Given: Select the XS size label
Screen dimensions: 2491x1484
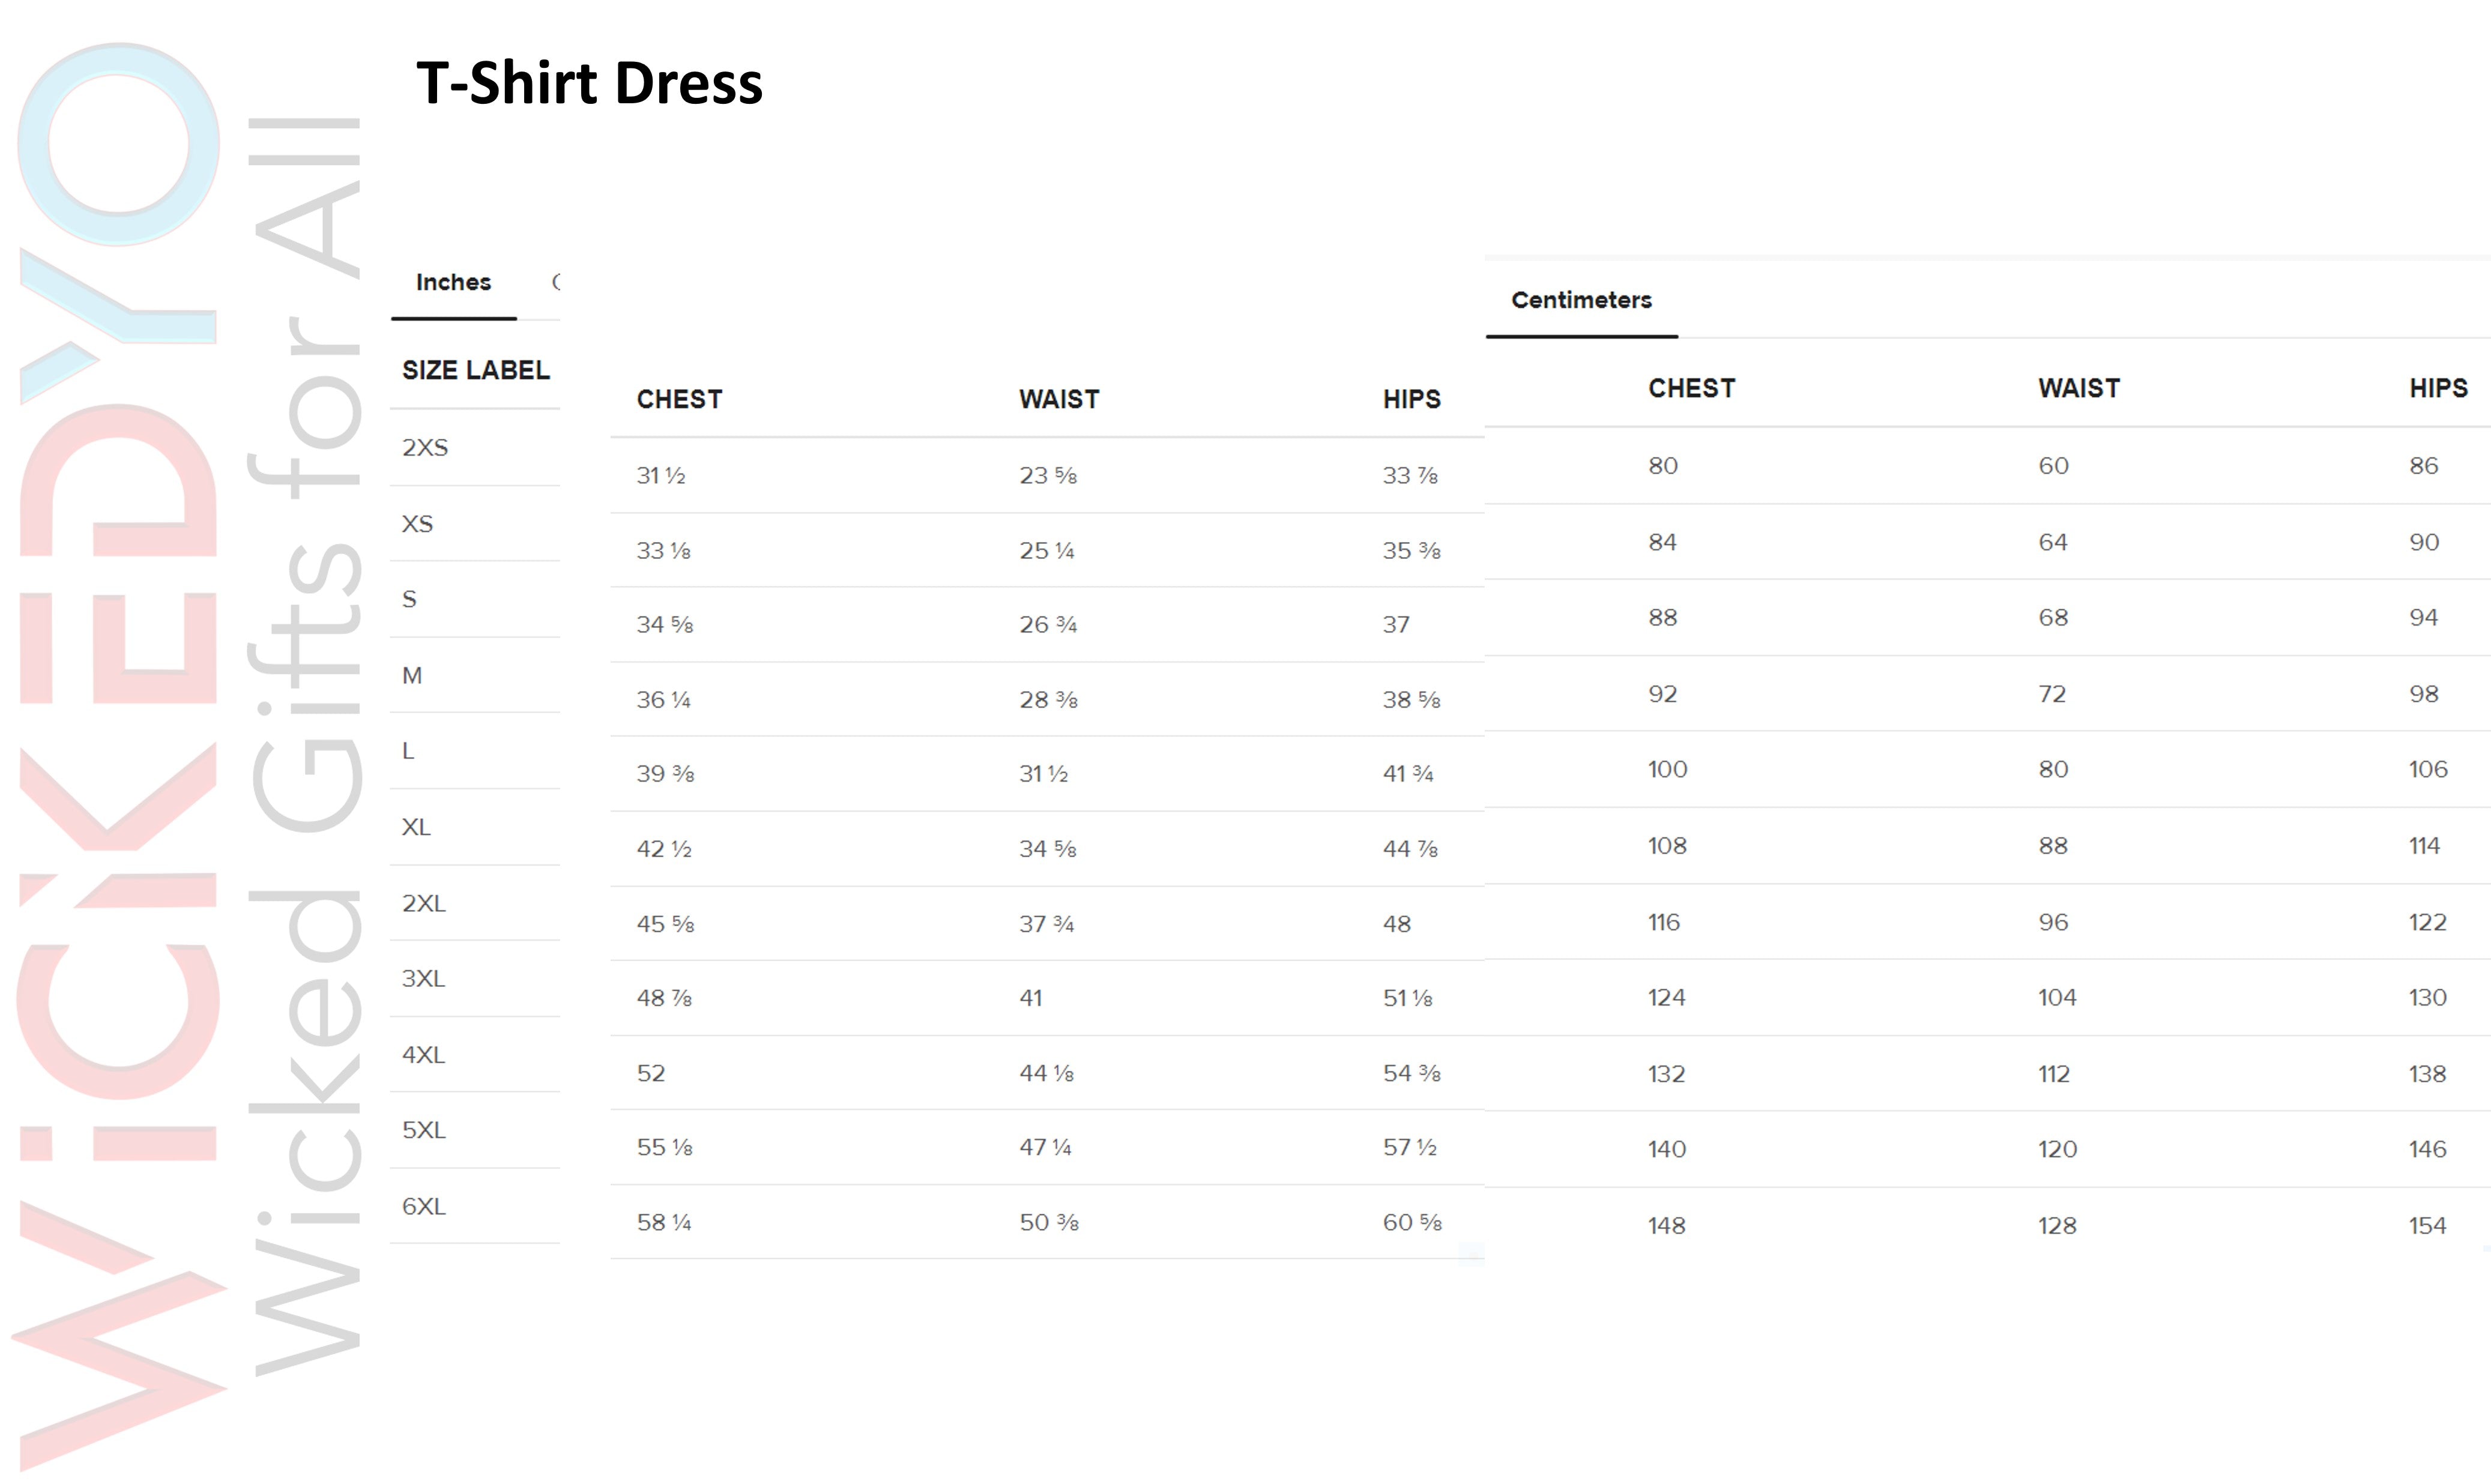Looking at the screenshot, I should [417, 524].
